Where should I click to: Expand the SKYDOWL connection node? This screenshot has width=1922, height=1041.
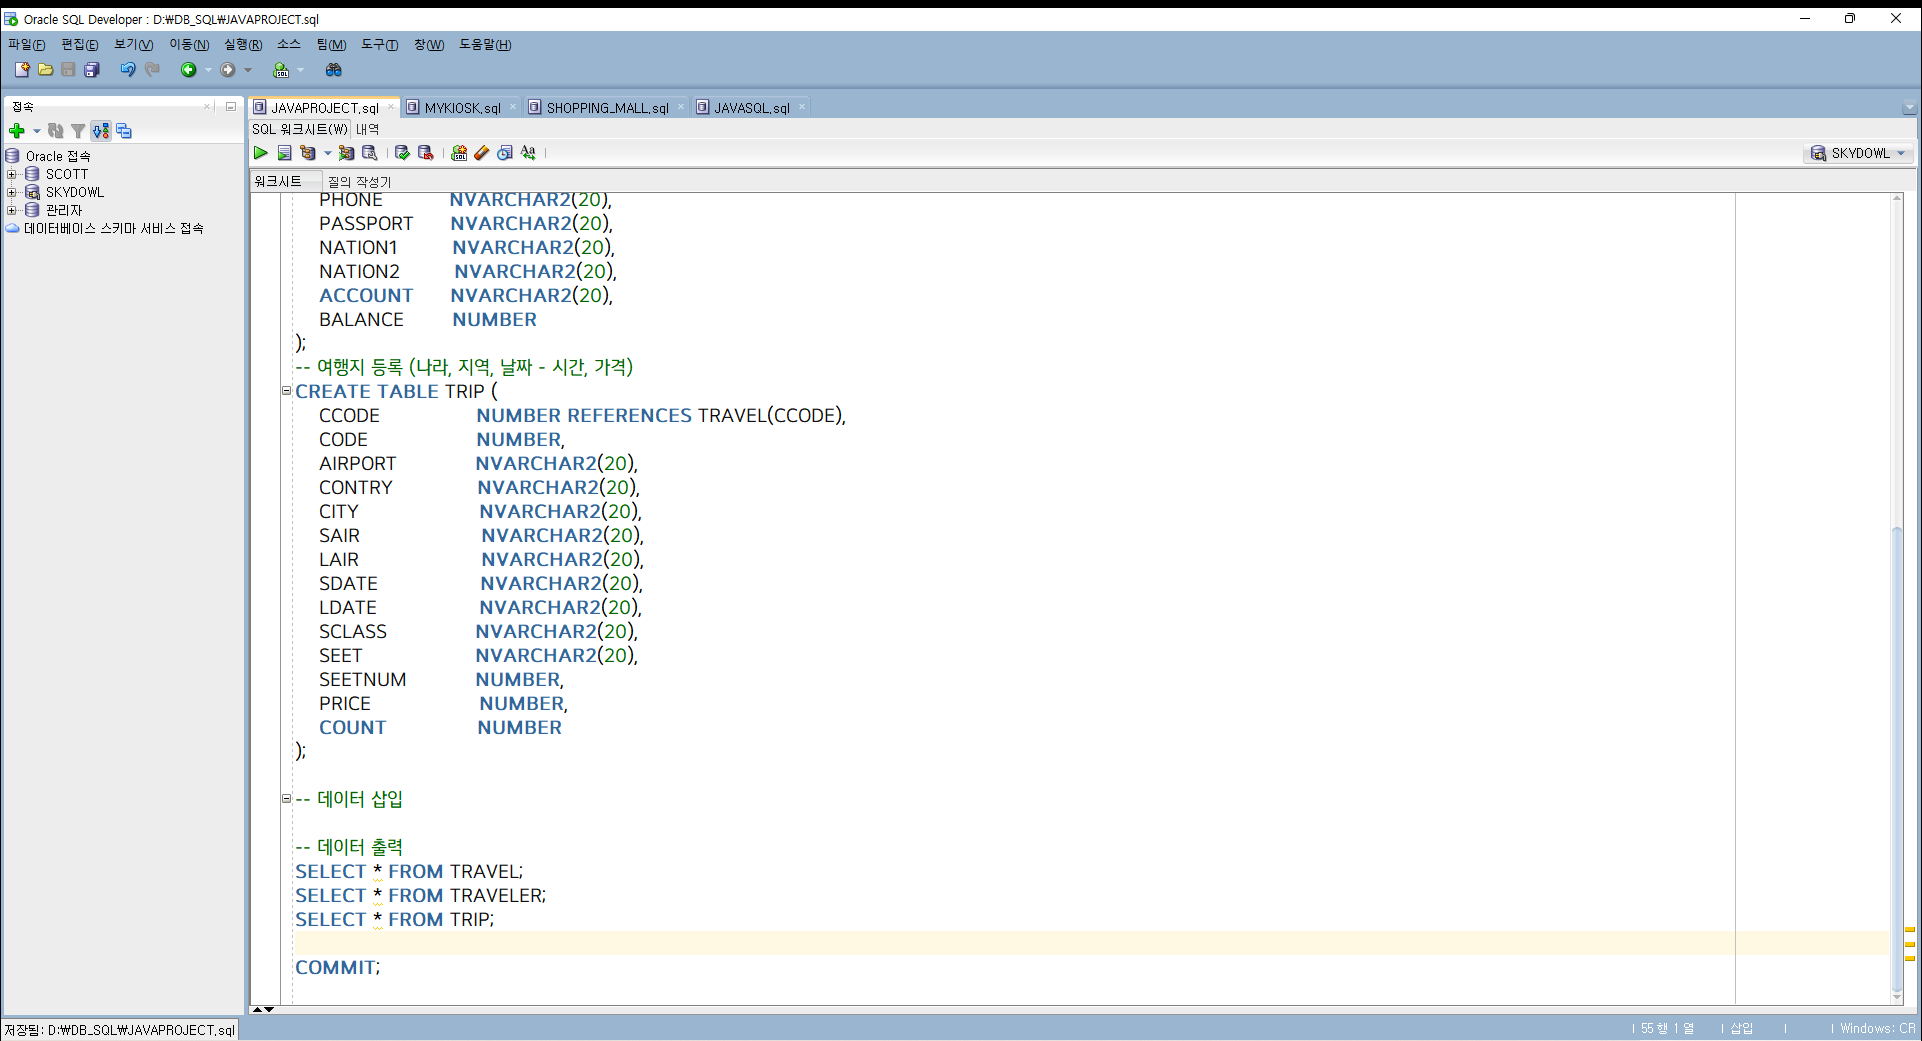tap(11, 192)
